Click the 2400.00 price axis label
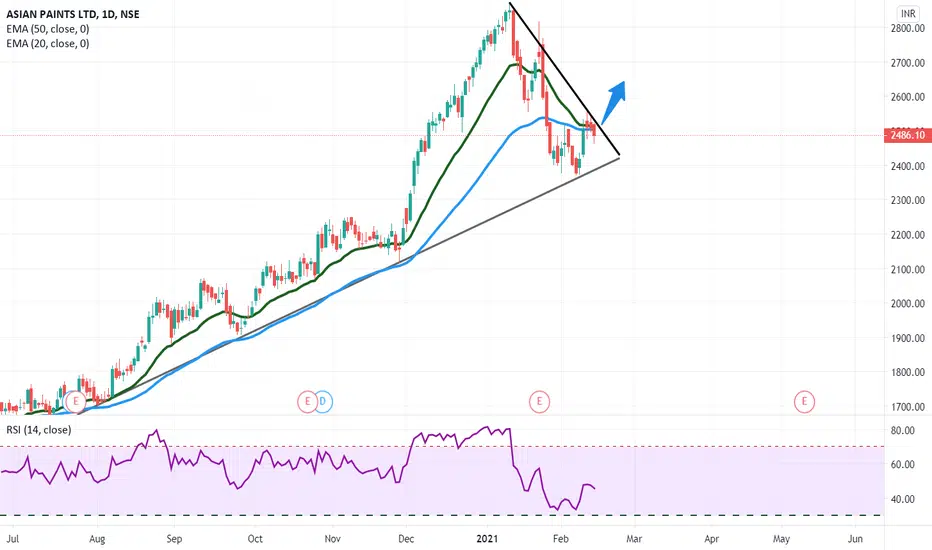932x550 pixels. point(908,166)
